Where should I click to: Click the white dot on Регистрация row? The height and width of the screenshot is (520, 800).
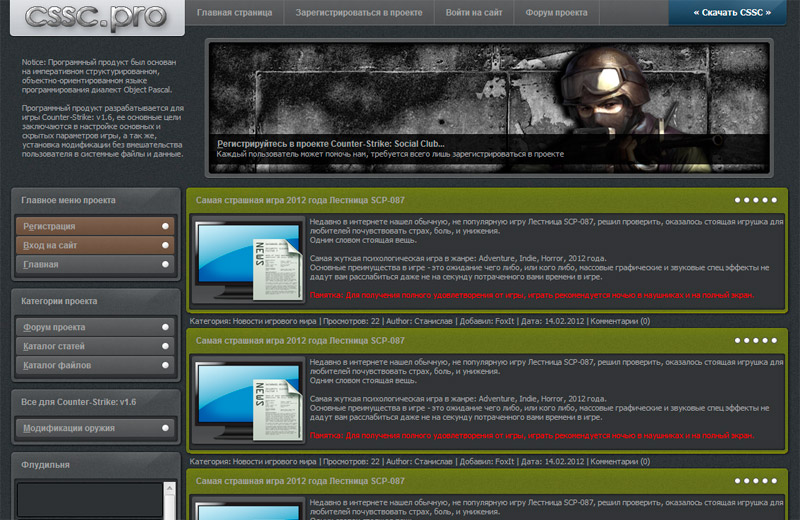click(165, 226)
